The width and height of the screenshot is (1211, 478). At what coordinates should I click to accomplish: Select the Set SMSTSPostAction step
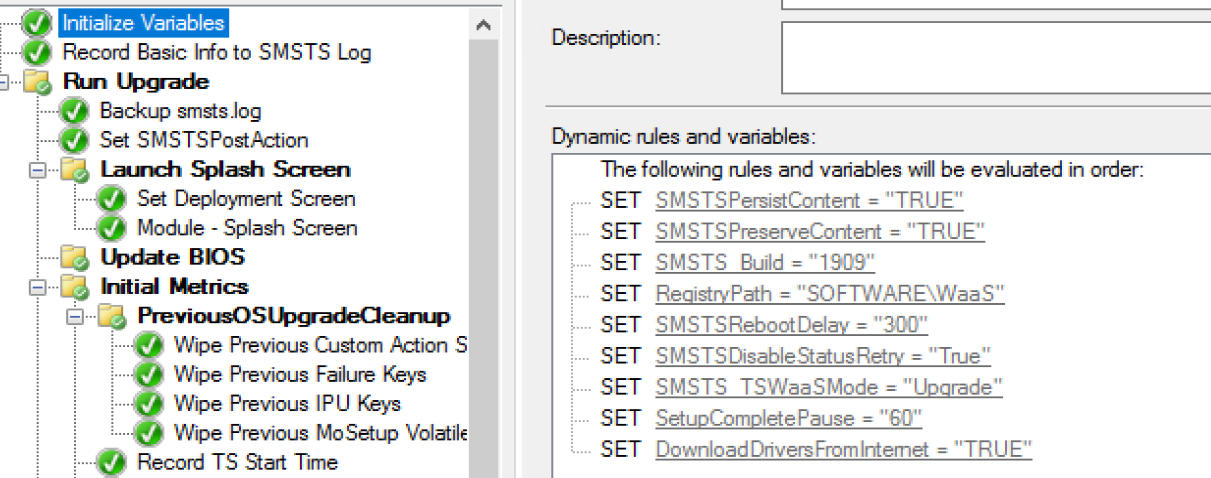coord(203,140)
